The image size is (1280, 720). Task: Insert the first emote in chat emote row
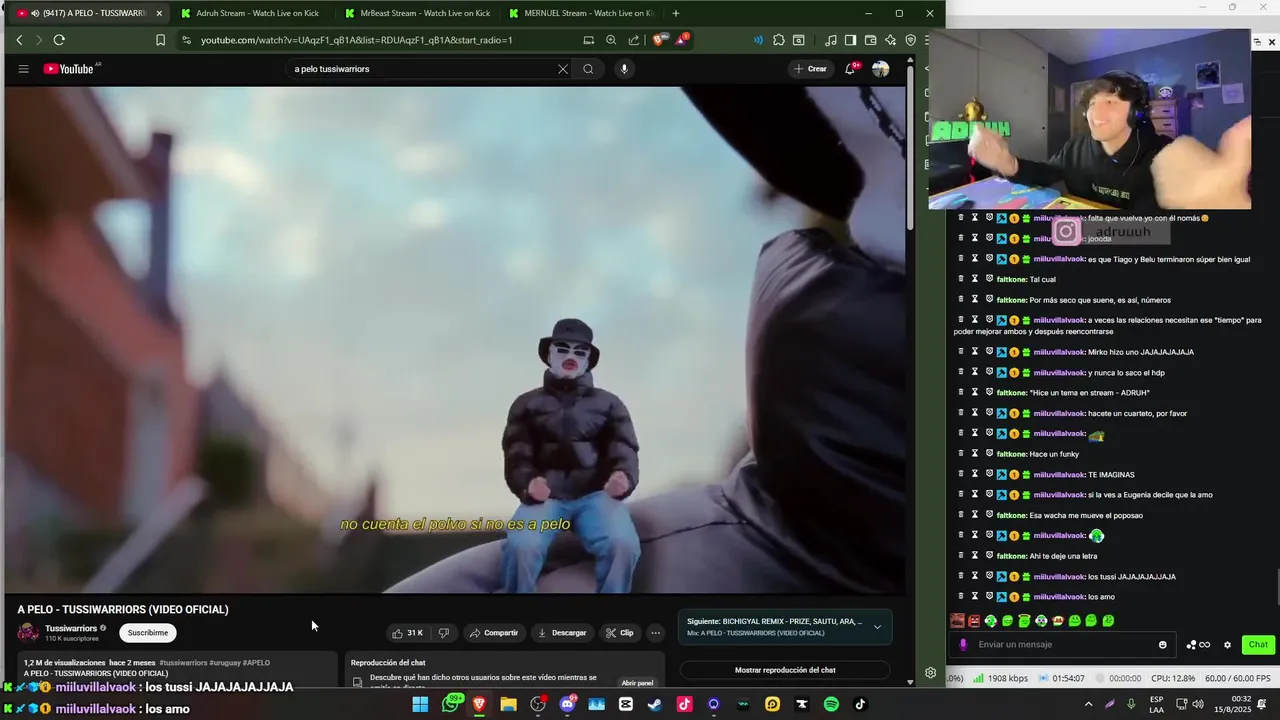coord(957,621)
